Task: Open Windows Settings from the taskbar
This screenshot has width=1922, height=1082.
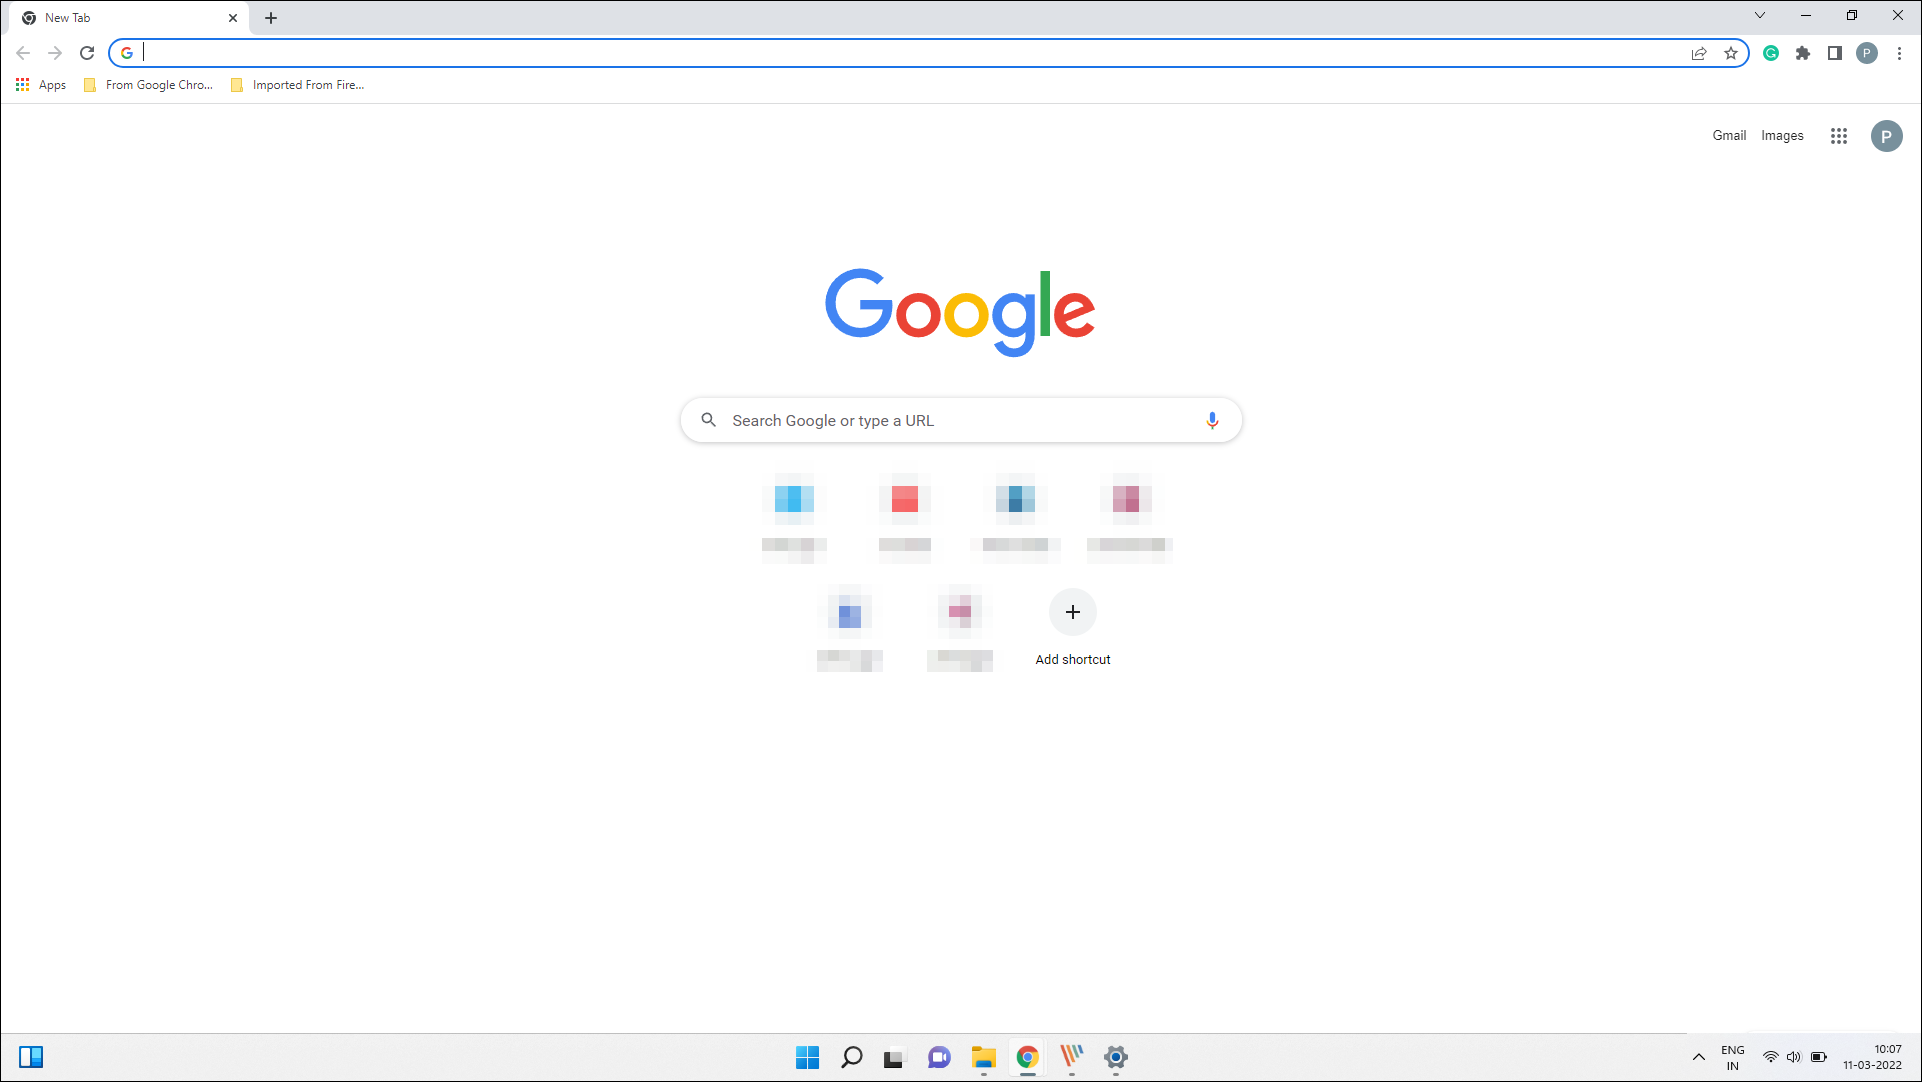Action: [x=1115, y=1057]
